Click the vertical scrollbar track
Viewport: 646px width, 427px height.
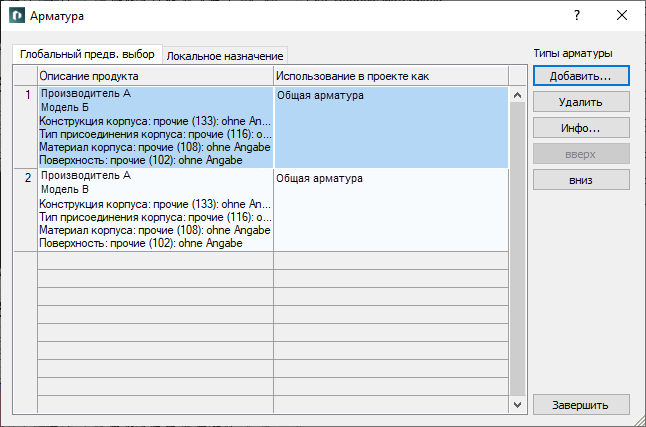click(518, 249)
